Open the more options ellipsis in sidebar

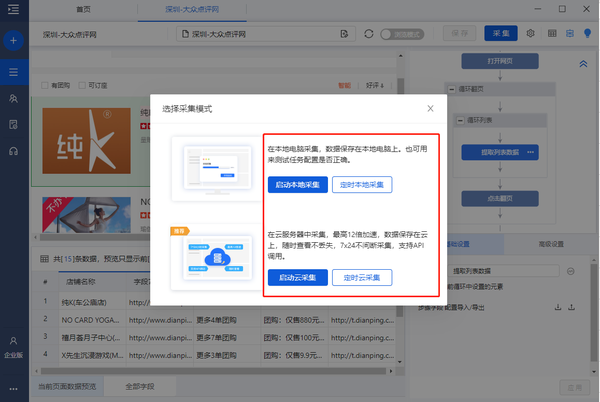point(13,389)
